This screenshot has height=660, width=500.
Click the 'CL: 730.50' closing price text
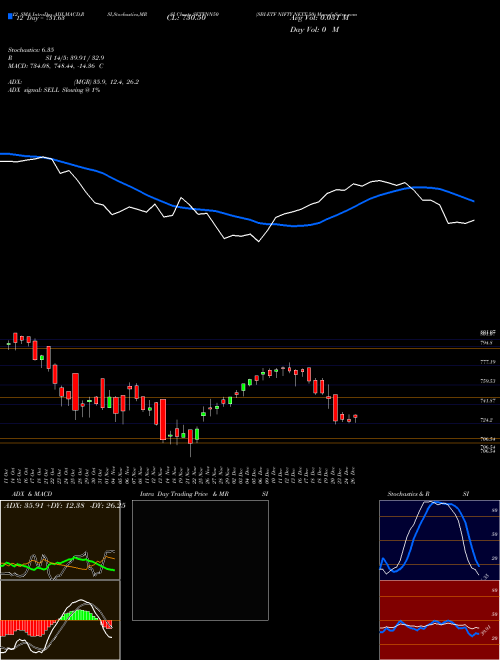click(186, 18)
